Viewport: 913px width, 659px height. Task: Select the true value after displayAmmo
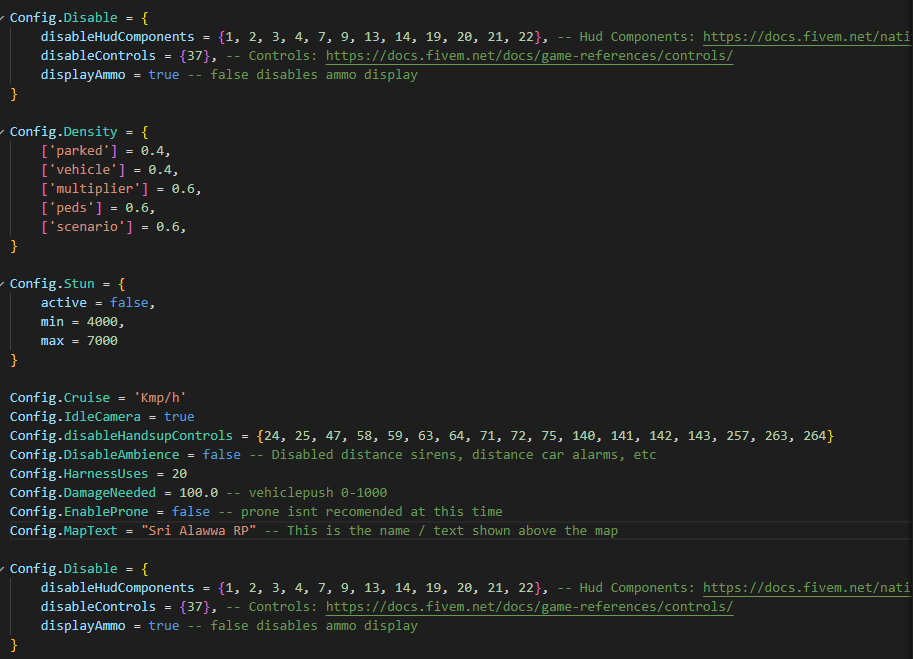click(163, 74)
